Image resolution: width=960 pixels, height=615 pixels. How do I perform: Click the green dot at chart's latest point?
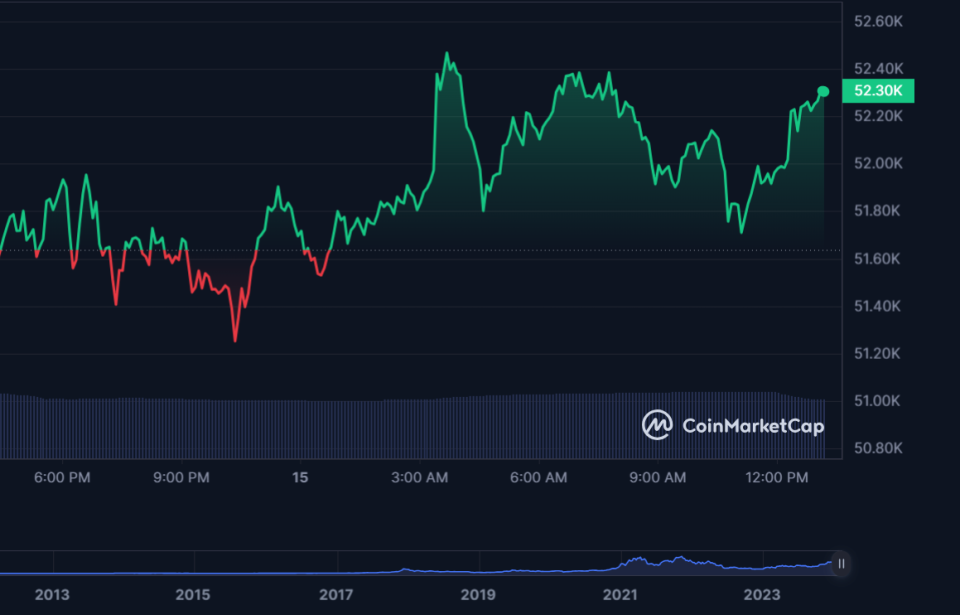[x=823, y=91]
